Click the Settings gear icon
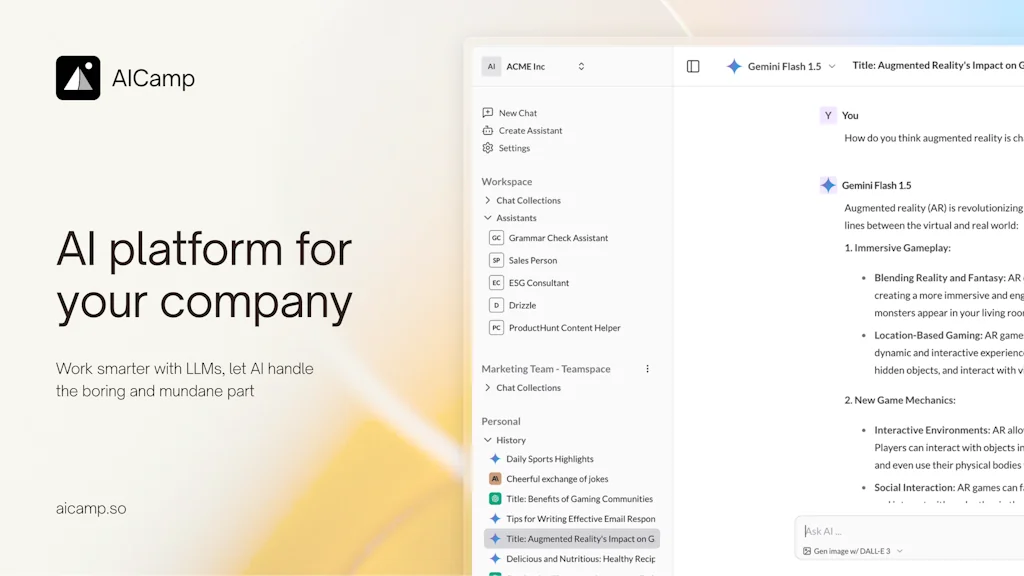 click(x=488, y=148)
